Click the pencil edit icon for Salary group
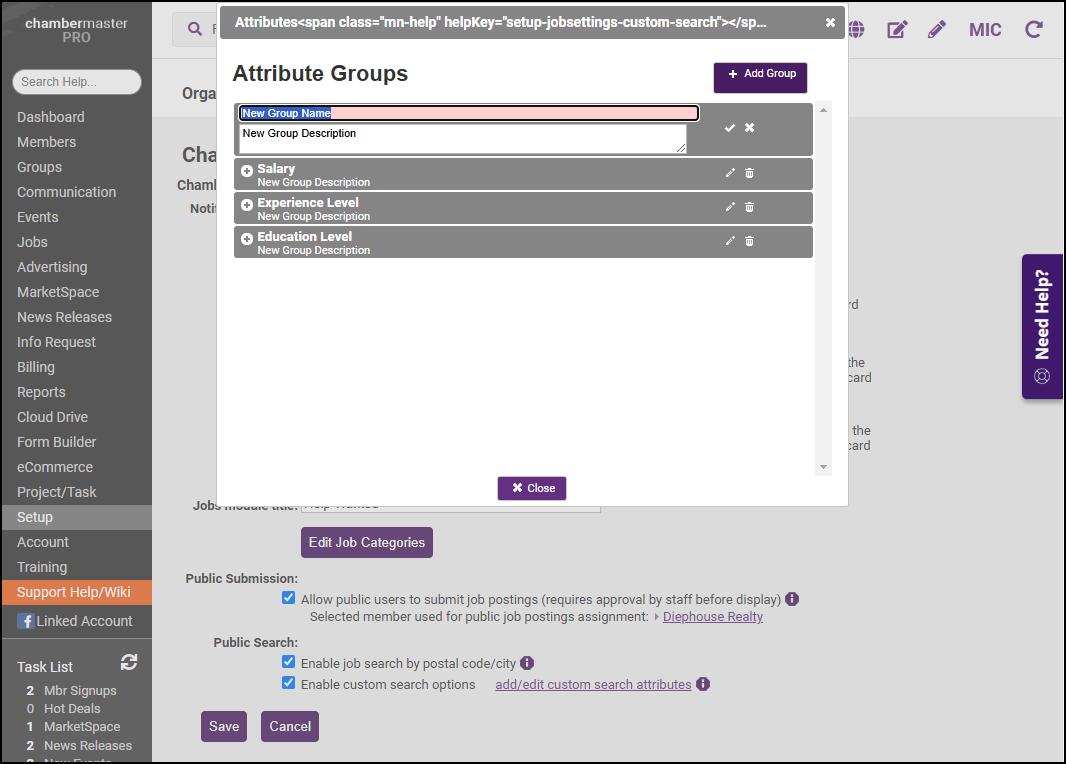Image resolution: width=1066 pixels, height=764 pixels. (x=730, y=173)
